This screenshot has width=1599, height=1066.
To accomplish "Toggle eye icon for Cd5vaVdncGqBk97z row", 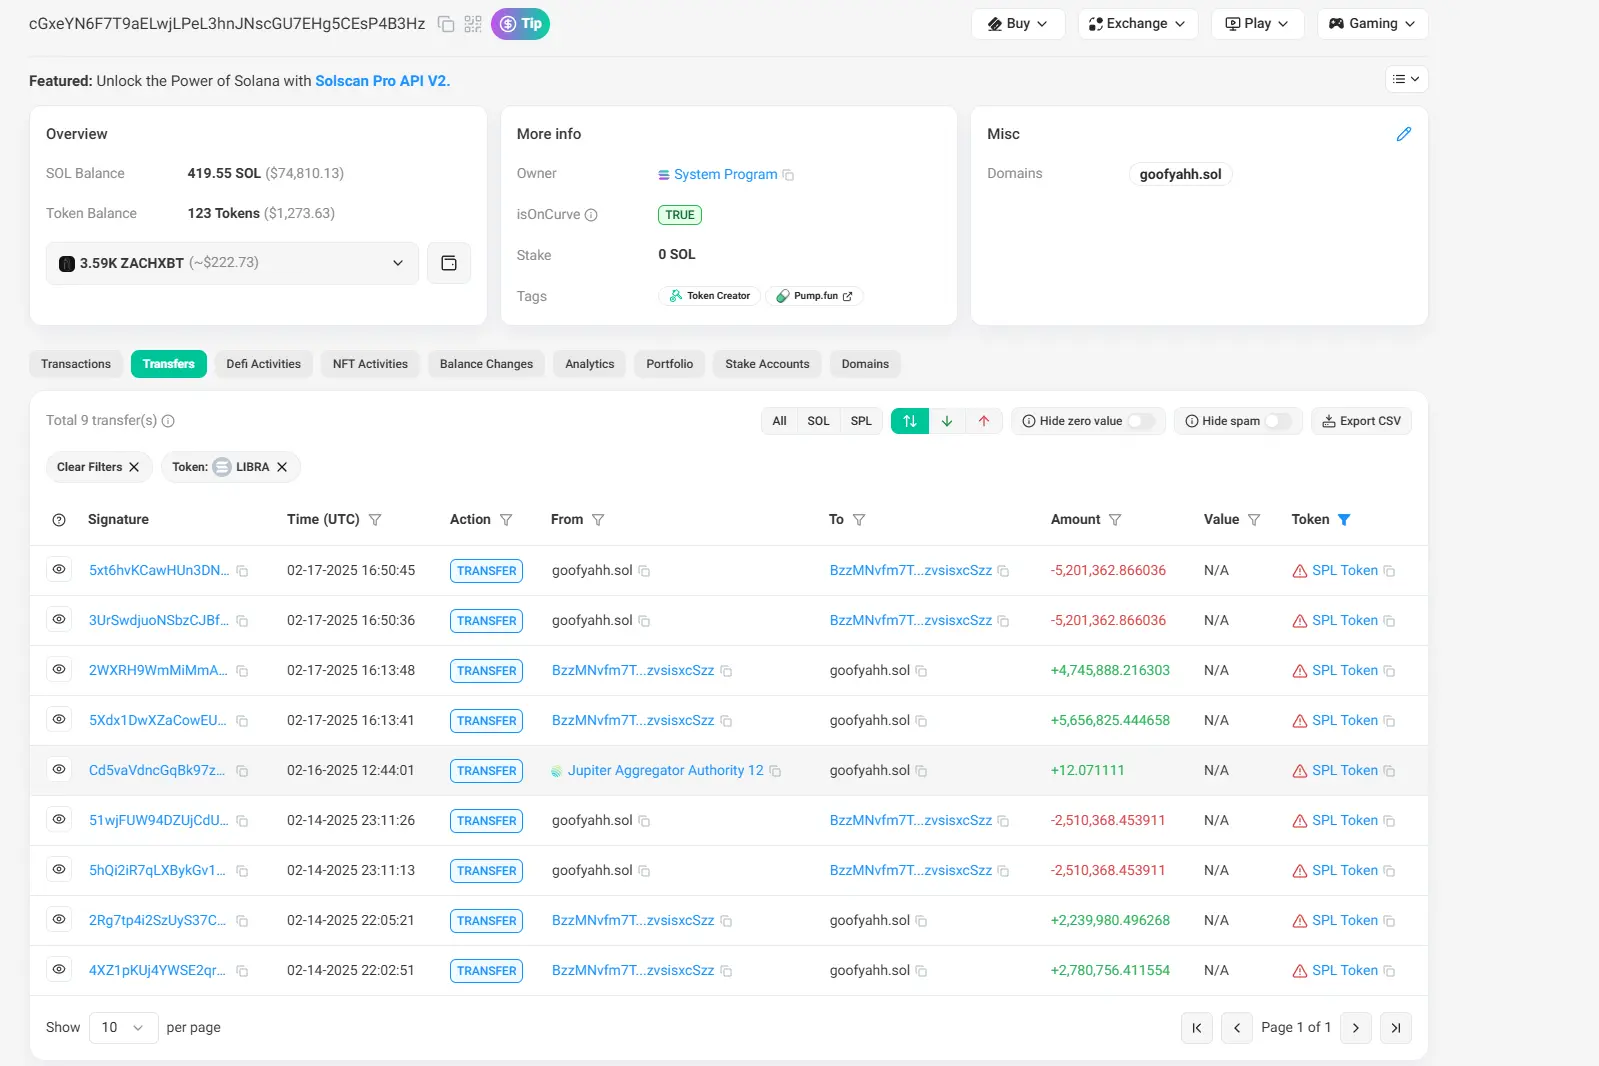I will click(59, 770).
